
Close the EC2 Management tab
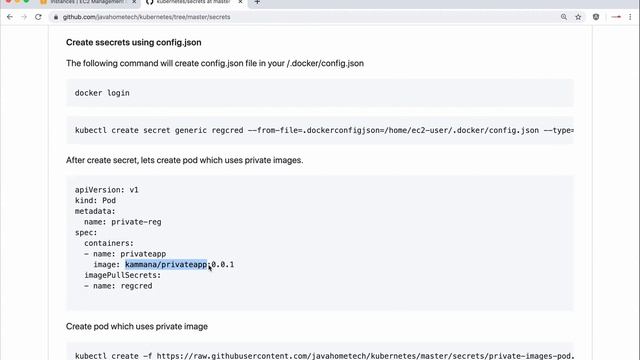134,2
